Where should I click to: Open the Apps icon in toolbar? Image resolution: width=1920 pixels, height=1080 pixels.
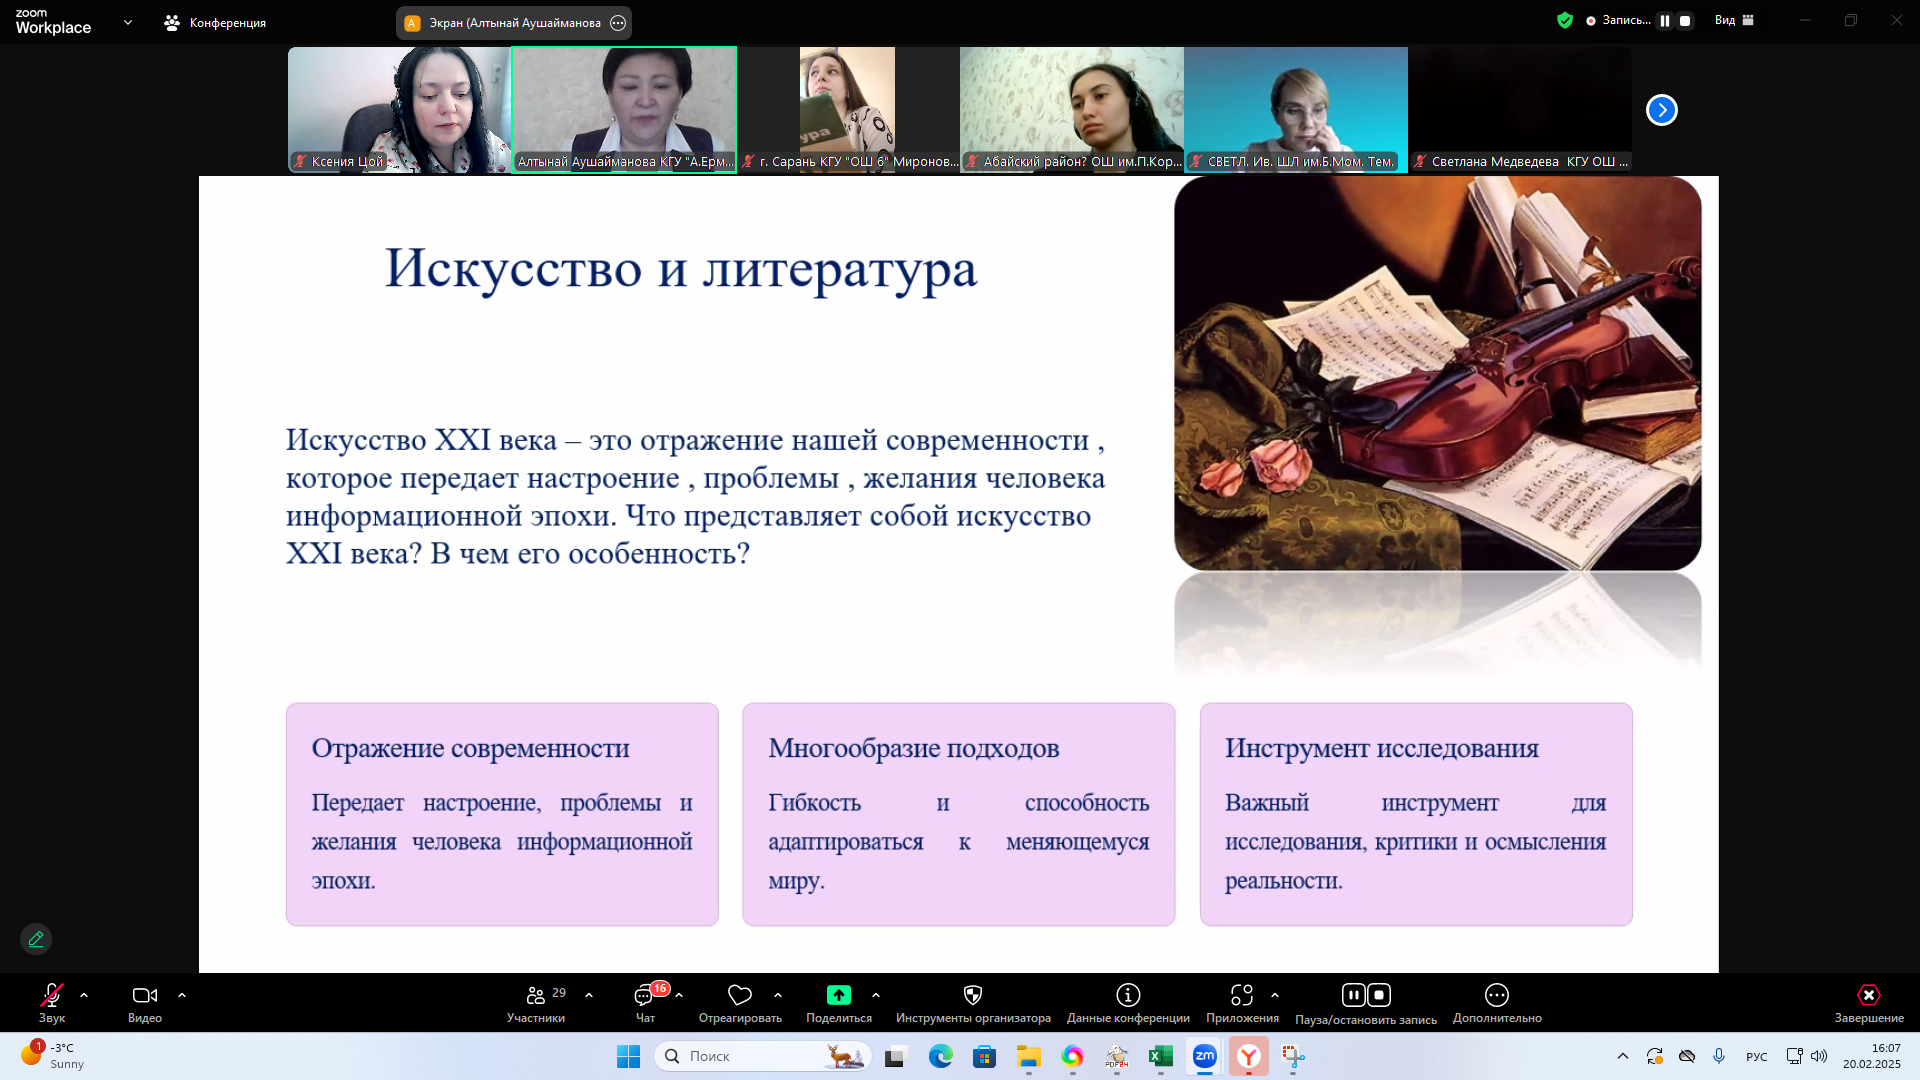pyautogui.click(x=1241, y=995)
